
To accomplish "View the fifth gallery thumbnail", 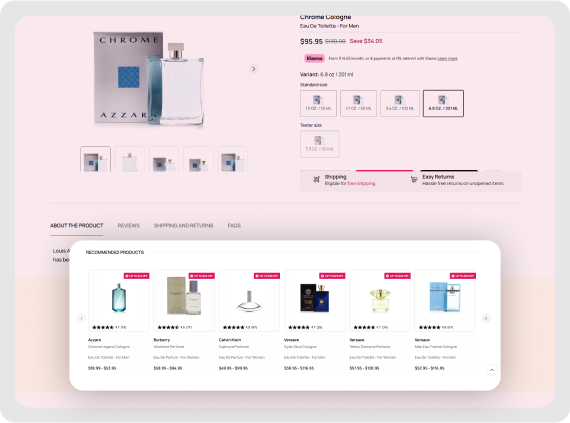I will tap(233, 159).
